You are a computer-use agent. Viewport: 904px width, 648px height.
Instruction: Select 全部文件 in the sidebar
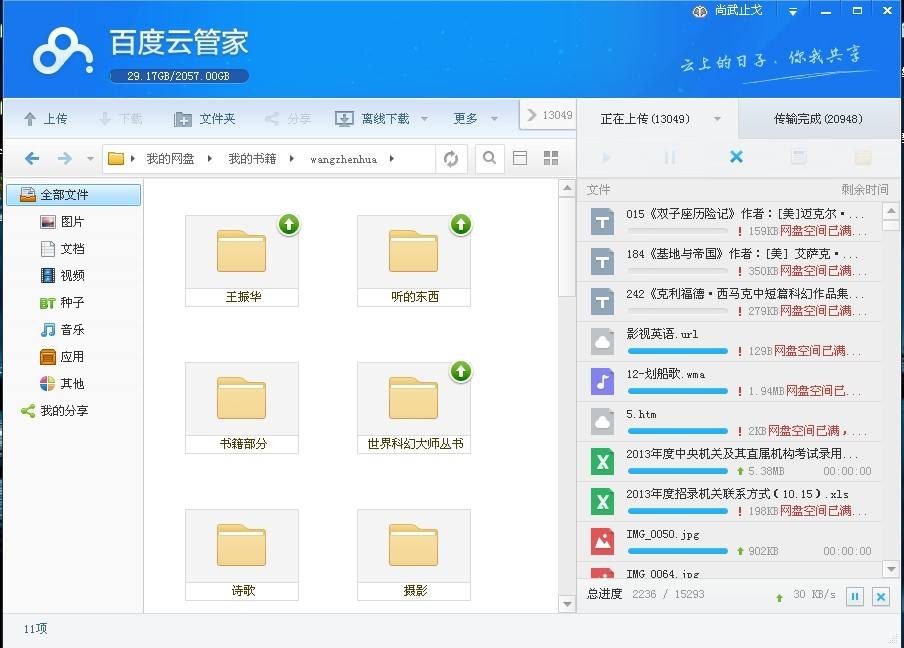(73, 195)
